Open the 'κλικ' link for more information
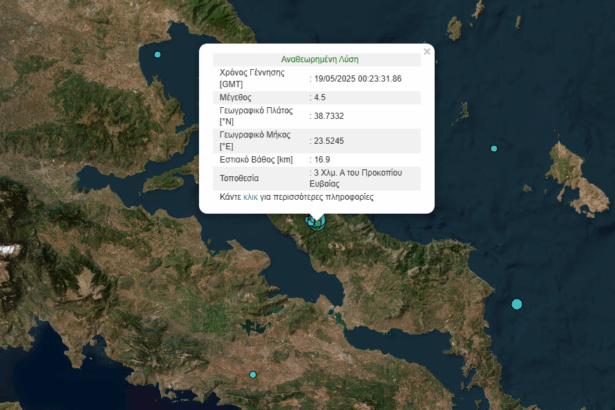 [250, 198]
